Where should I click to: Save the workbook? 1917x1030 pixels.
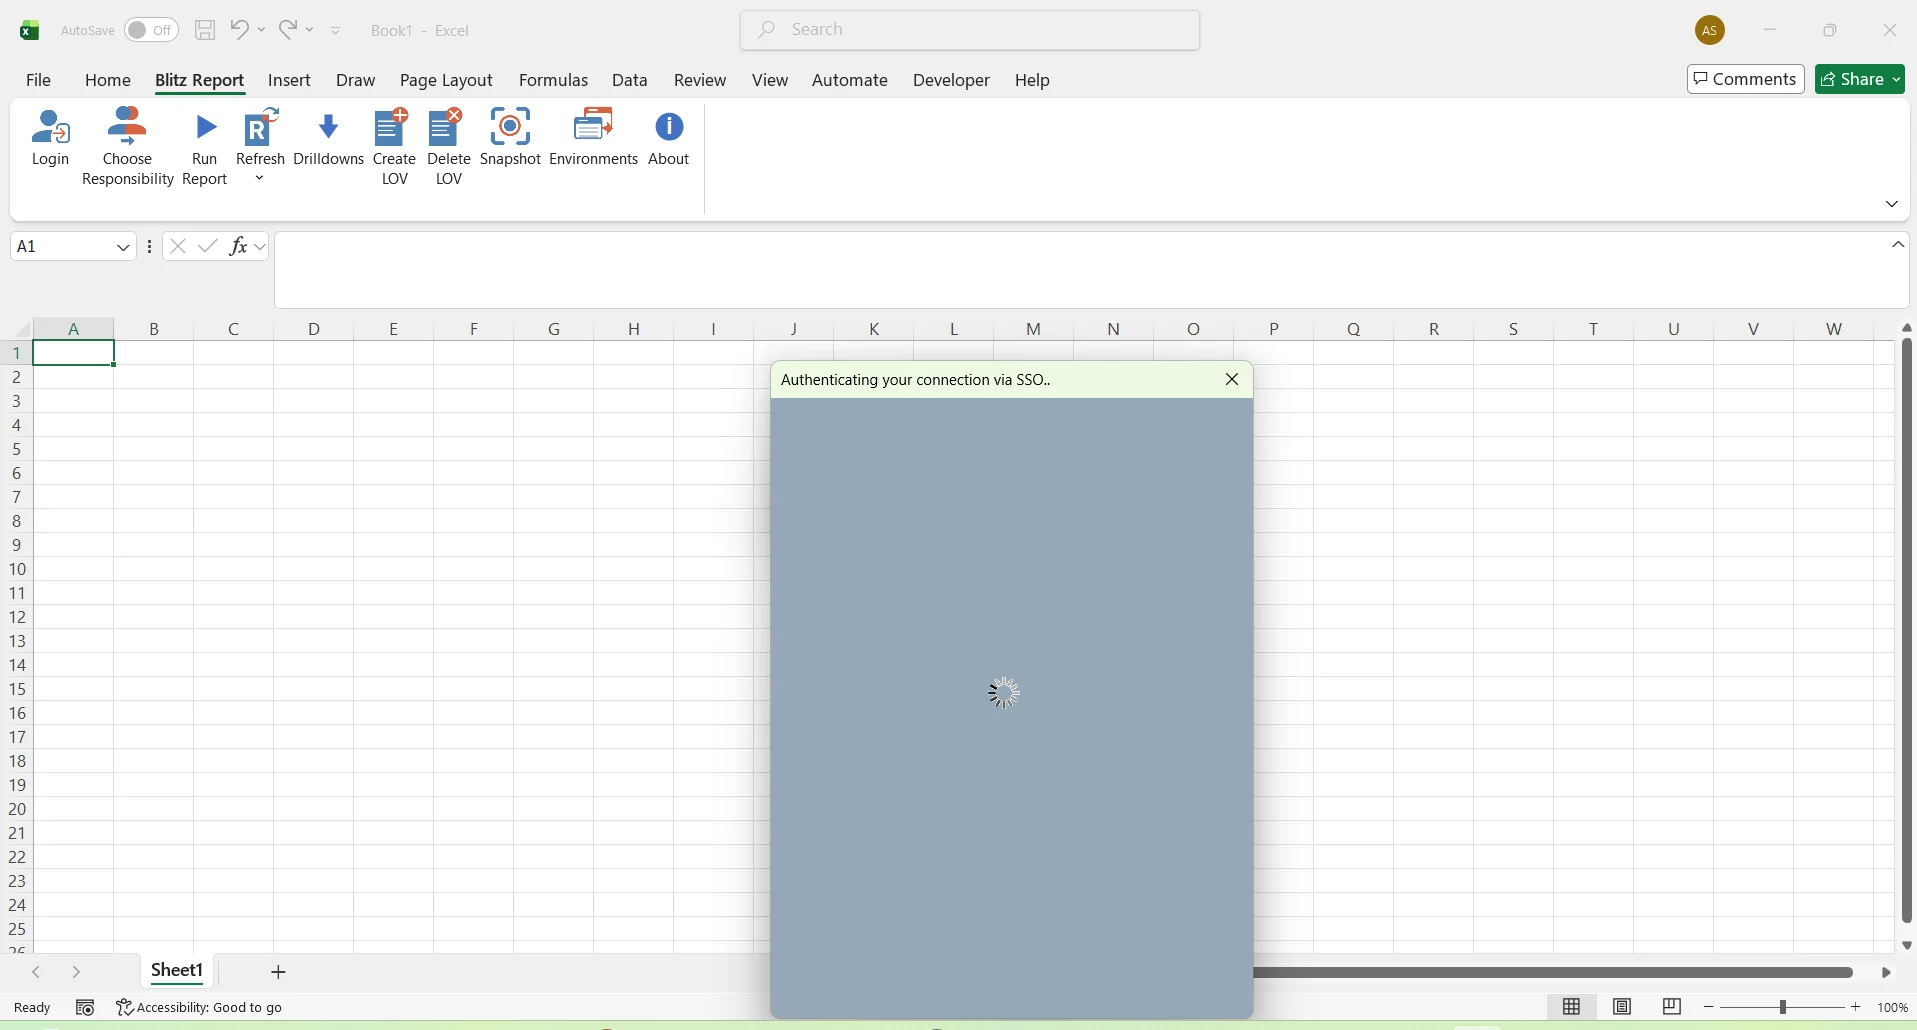[x=205, y=30]
